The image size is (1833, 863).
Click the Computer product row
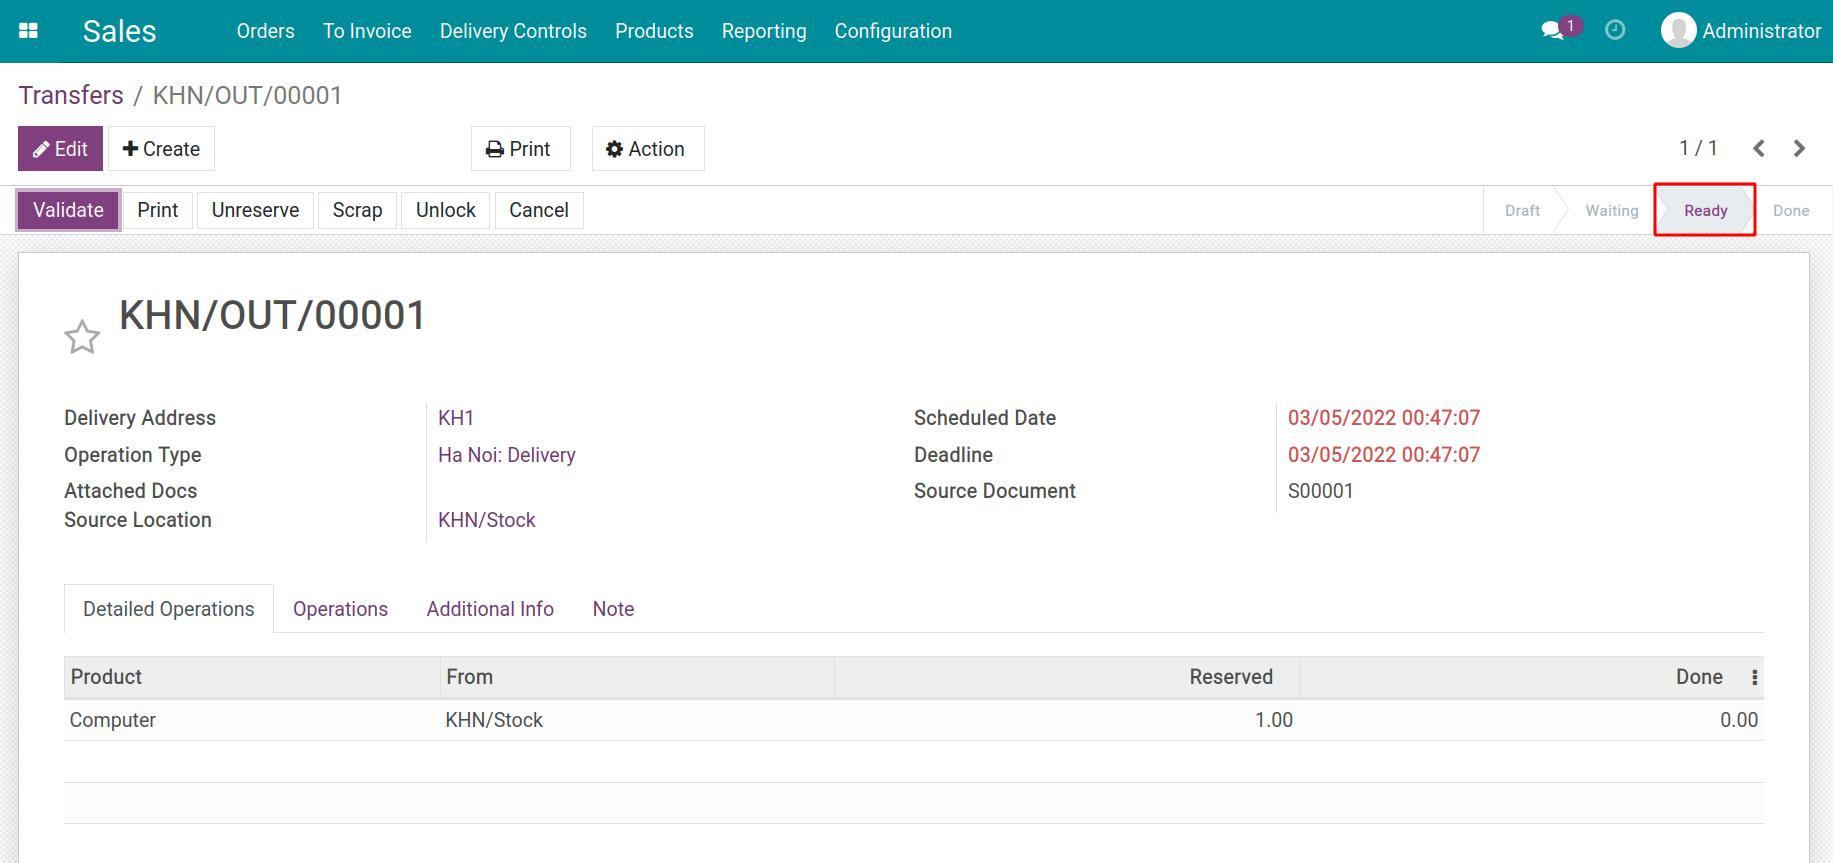click(x=113, y=720)
